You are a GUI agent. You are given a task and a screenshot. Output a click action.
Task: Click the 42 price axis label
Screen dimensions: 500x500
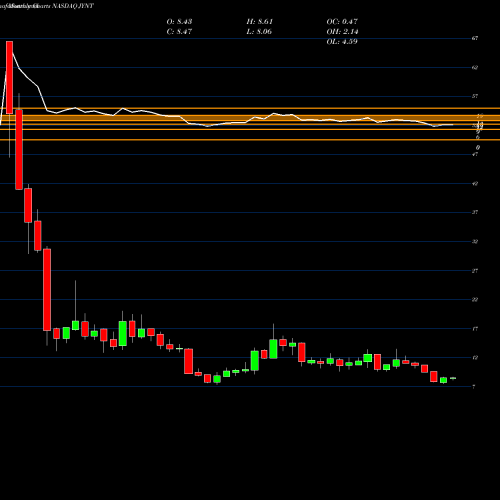tap(475, 183)
